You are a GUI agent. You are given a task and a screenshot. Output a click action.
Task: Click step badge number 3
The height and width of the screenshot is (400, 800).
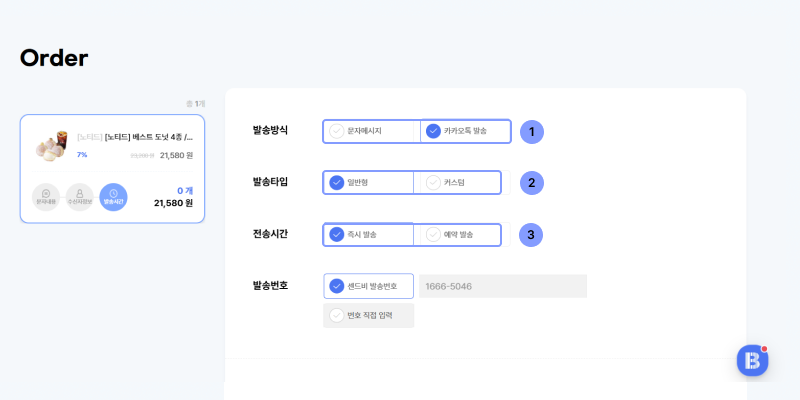pyautogui.click(x=531, y=235)
